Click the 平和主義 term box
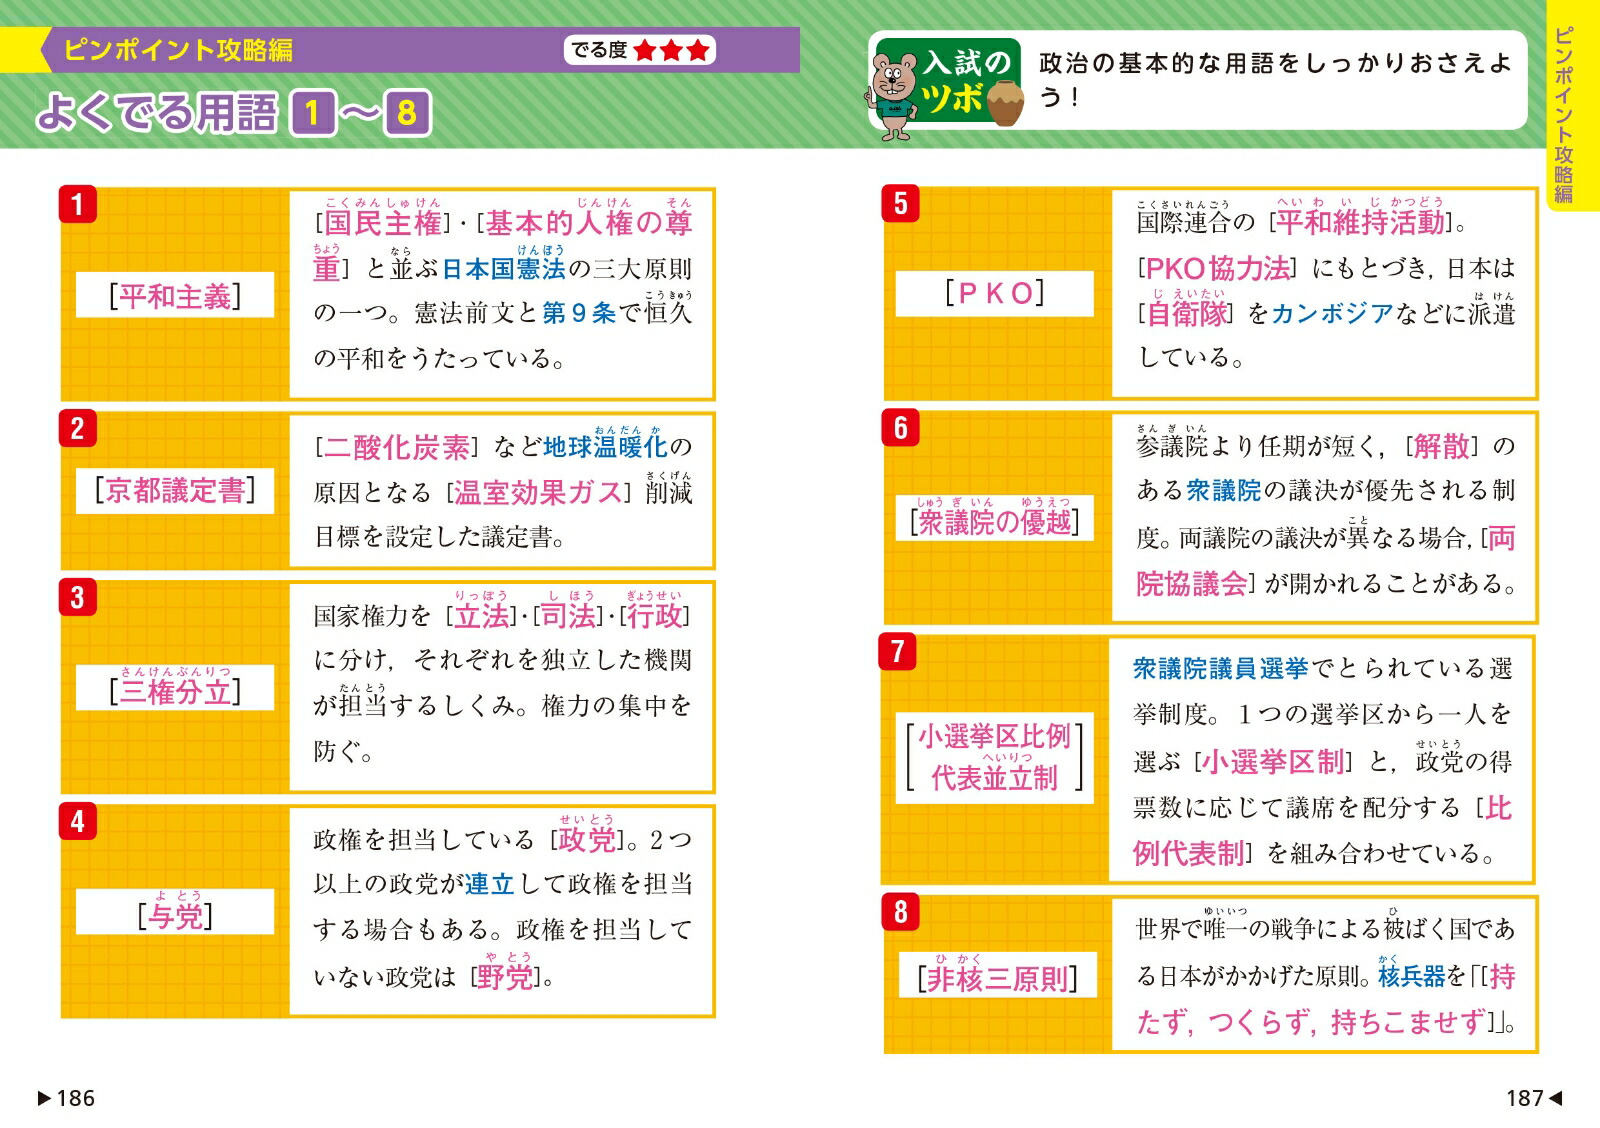The height and width of the screenshot is (1128, 1600). [x=175, y=296]
